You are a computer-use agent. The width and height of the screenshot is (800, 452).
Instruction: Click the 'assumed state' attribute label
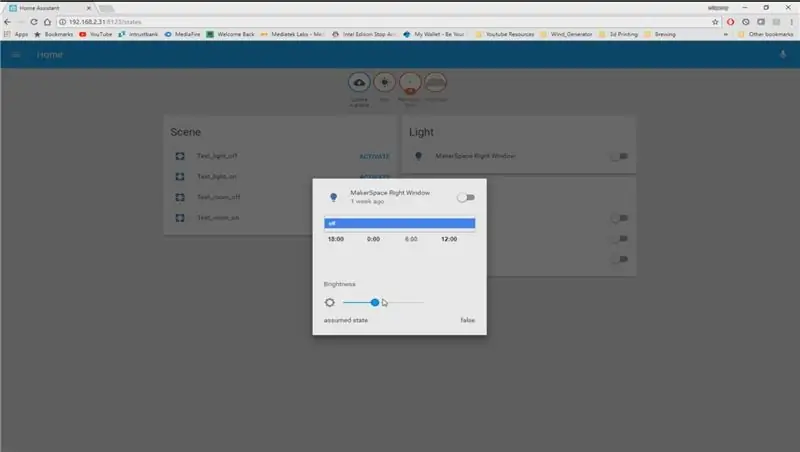click(x=346, y=320)
